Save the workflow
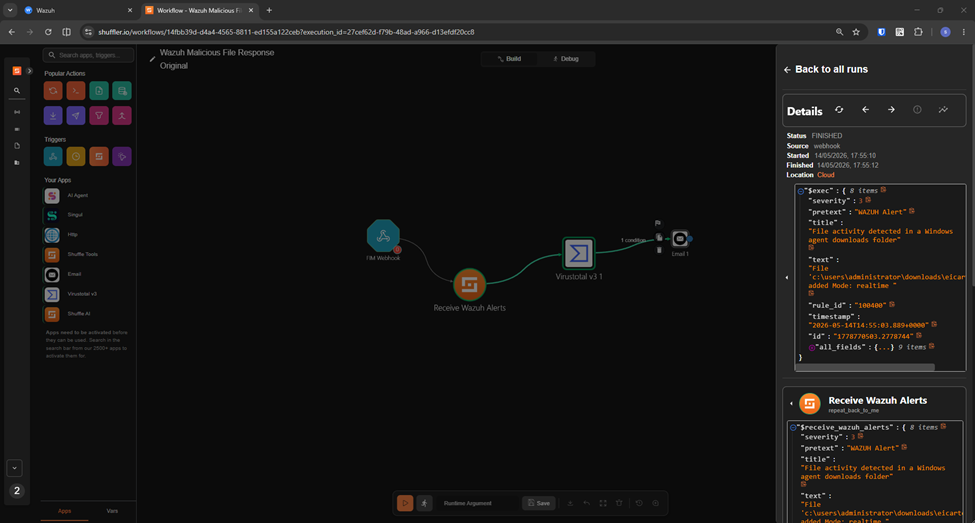Viewport: 975px width, 523px height. click(538, 503)
